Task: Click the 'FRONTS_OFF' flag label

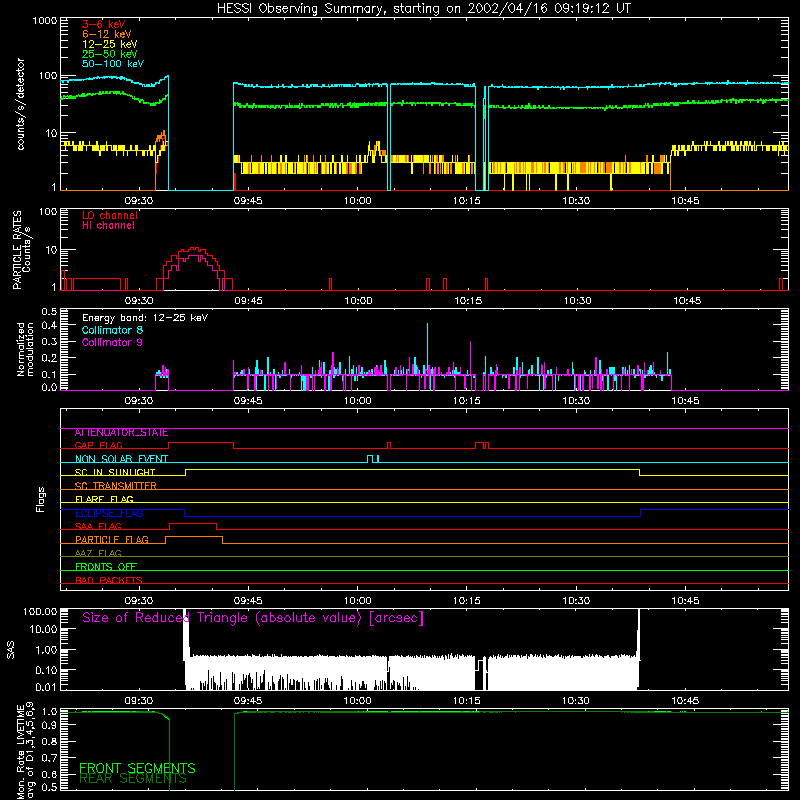Action: coord(106,567)
